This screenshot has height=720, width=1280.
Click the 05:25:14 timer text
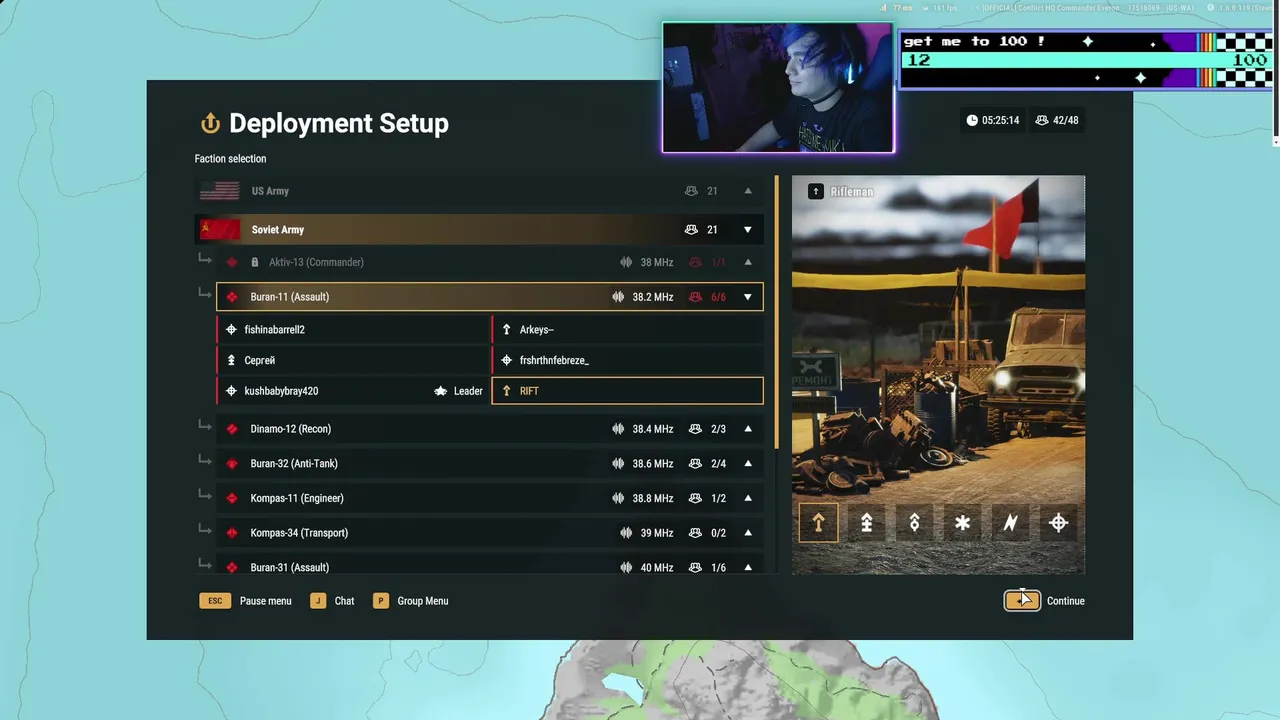coord(1000,120)
